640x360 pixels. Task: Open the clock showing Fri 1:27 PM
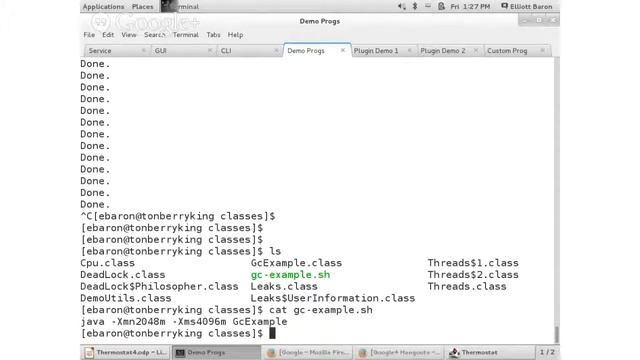(470, 7)
